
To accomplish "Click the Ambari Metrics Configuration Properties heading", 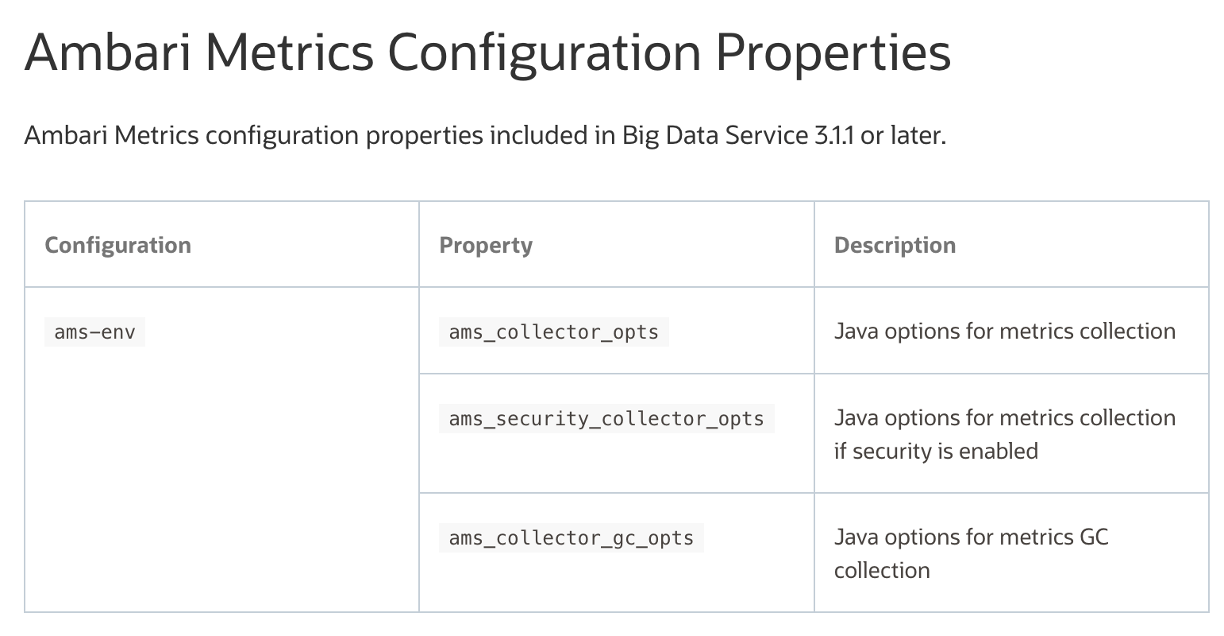I will coord(487,53).
